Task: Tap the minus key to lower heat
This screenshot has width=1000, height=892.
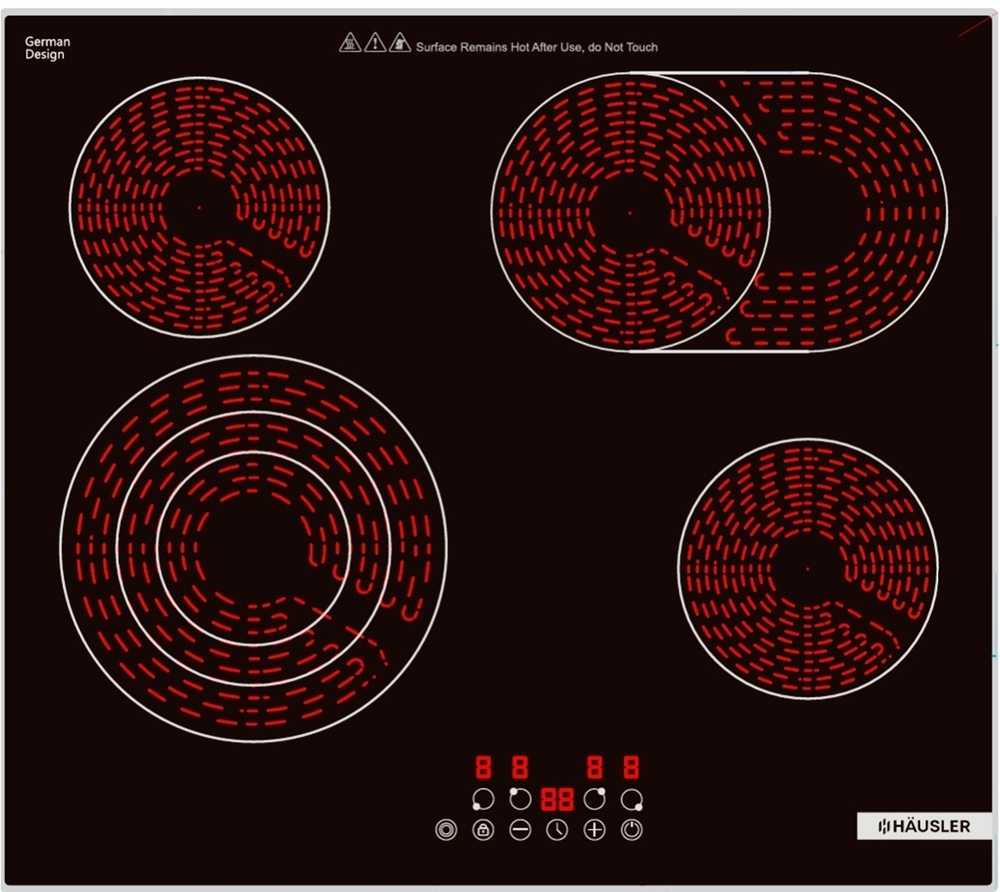Action: 520,830
